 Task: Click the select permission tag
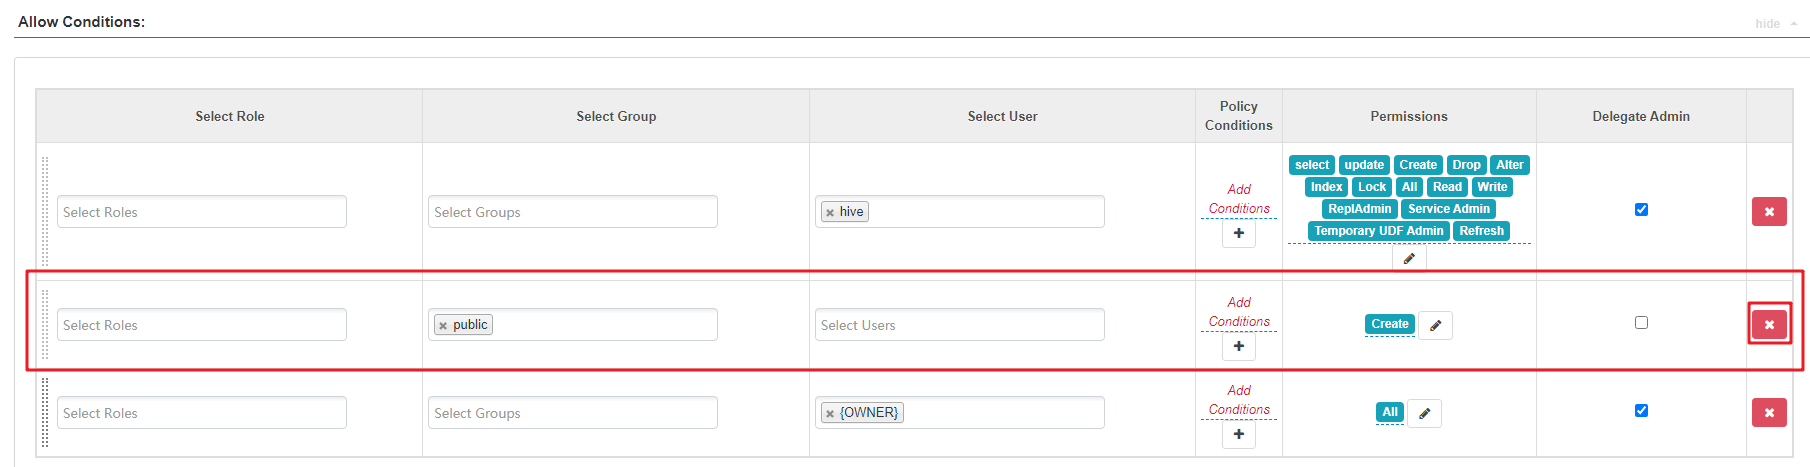[x=1312, y=165]
